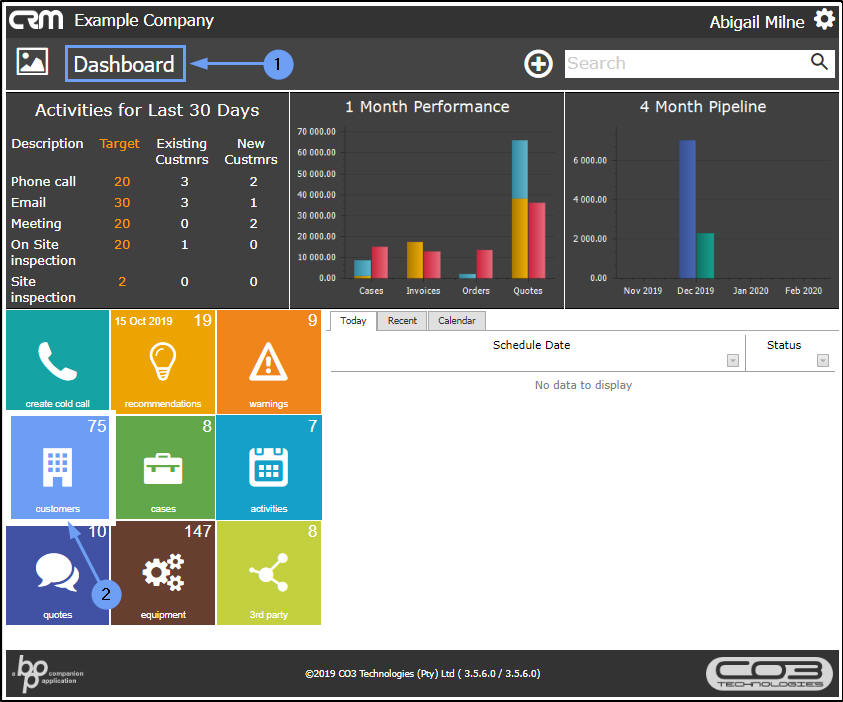This screenshot has width=843, height=702.
Task: Switch to the Recent tab
Action: (402, 321)
